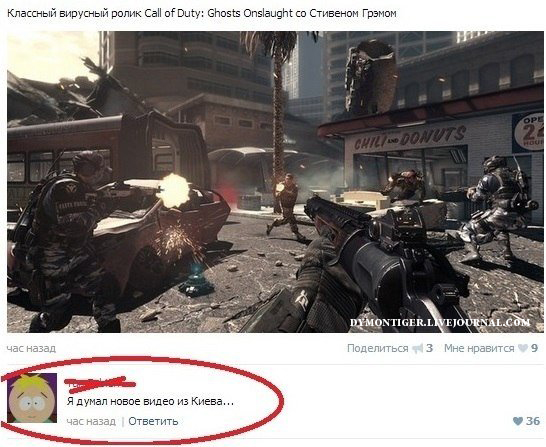Viewport: 546px width, 447px height.
Task: Click the comment text Я думал новое видео
Action: [x=150, y=401]
